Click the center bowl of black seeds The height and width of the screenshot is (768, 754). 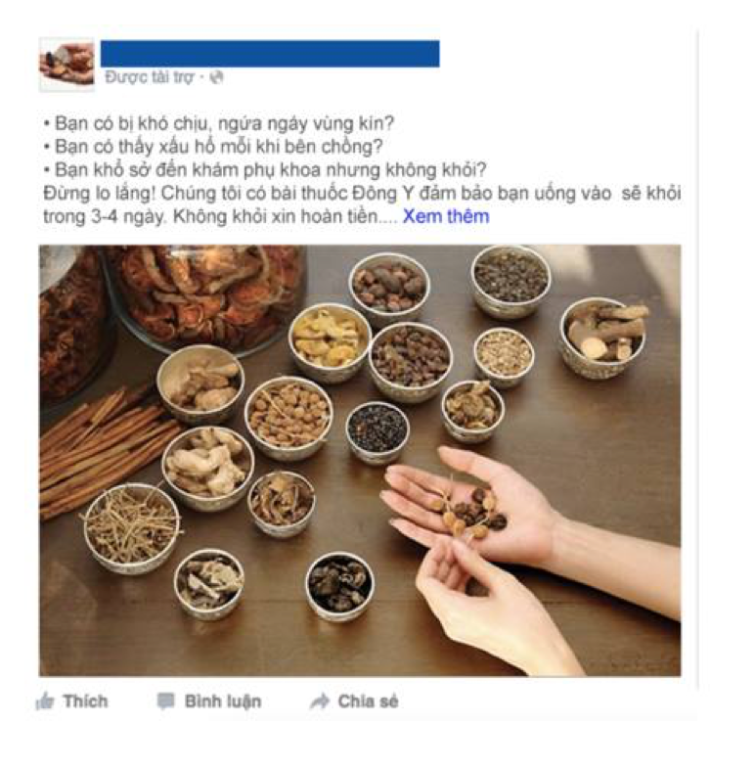point(377,432)
